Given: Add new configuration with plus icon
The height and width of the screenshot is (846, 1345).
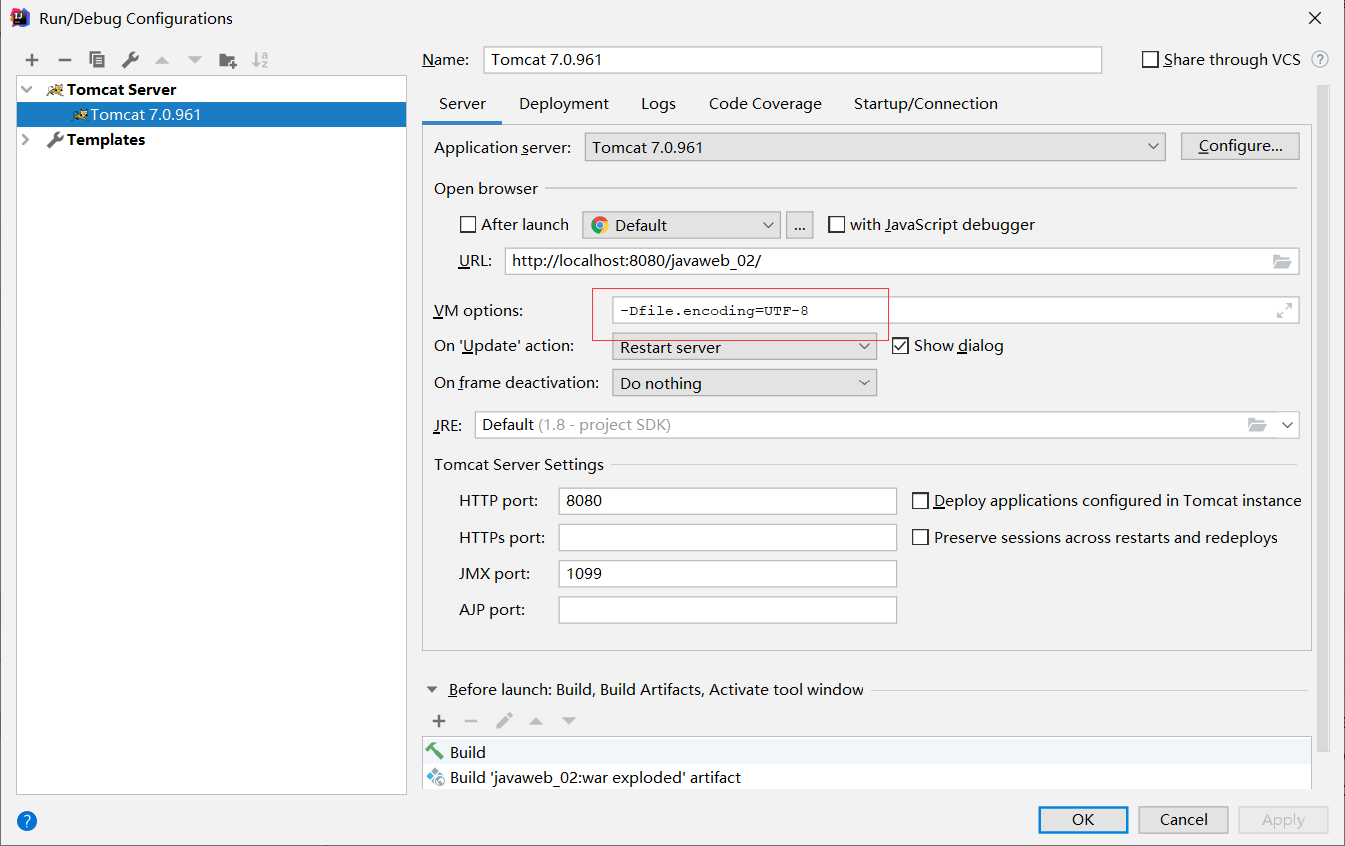Looking at the screenshot, I should point(32,60).
